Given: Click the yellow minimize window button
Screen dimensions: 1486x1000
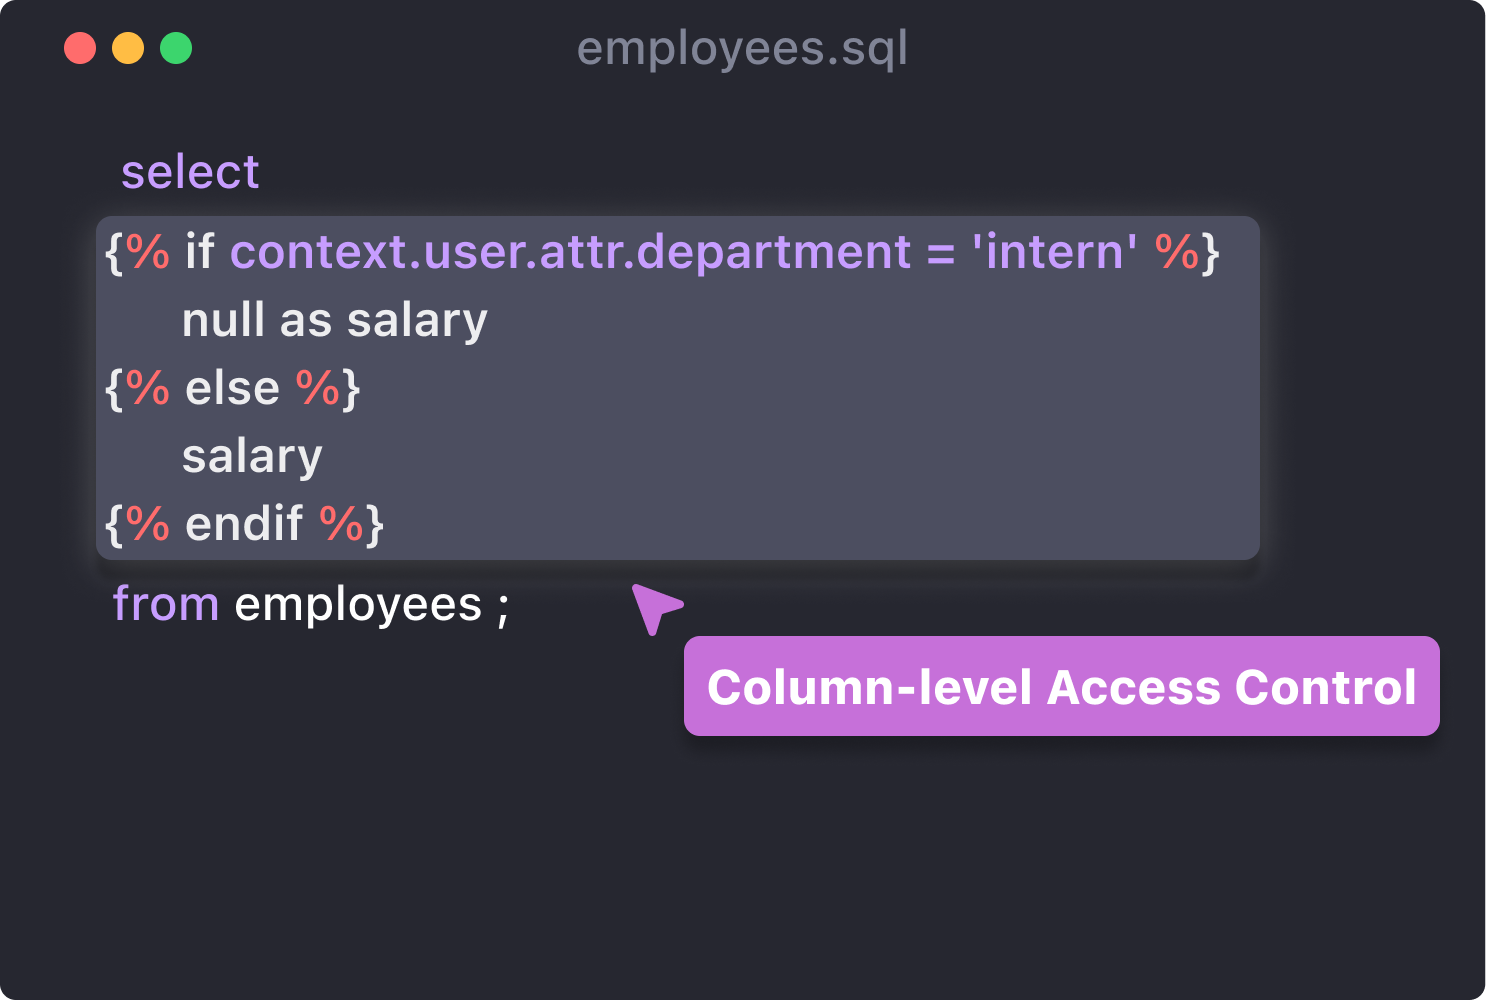Looking at the screenshot, I should coord(128,48).
